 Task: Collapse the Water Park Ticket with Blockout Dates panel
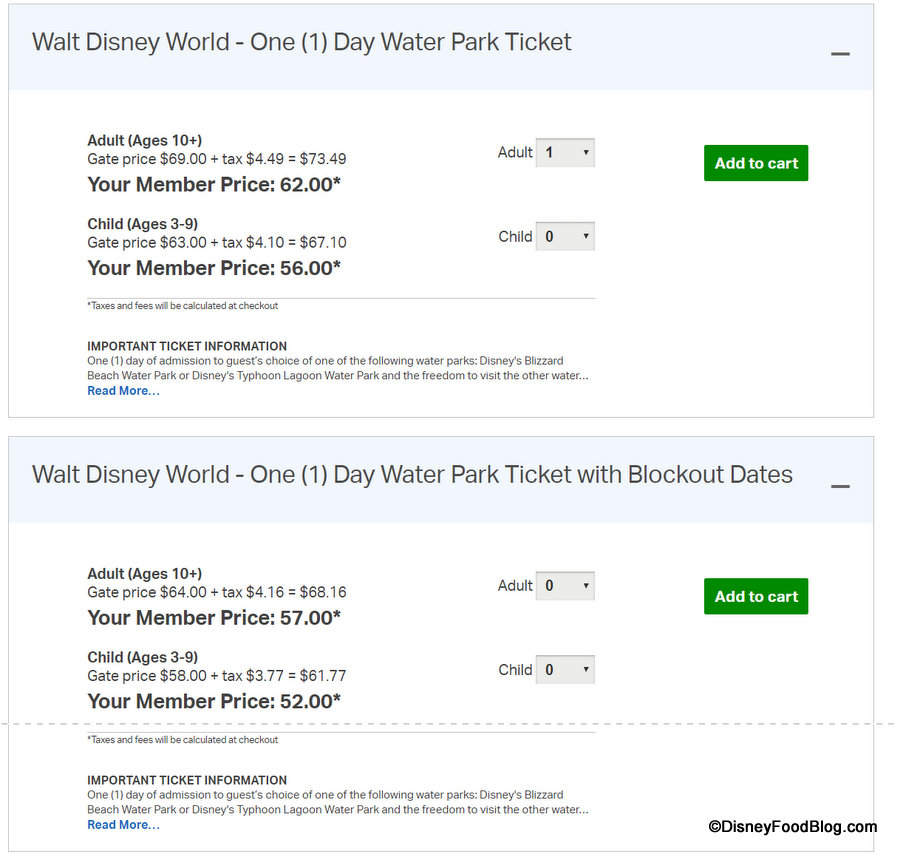point(840,486)
